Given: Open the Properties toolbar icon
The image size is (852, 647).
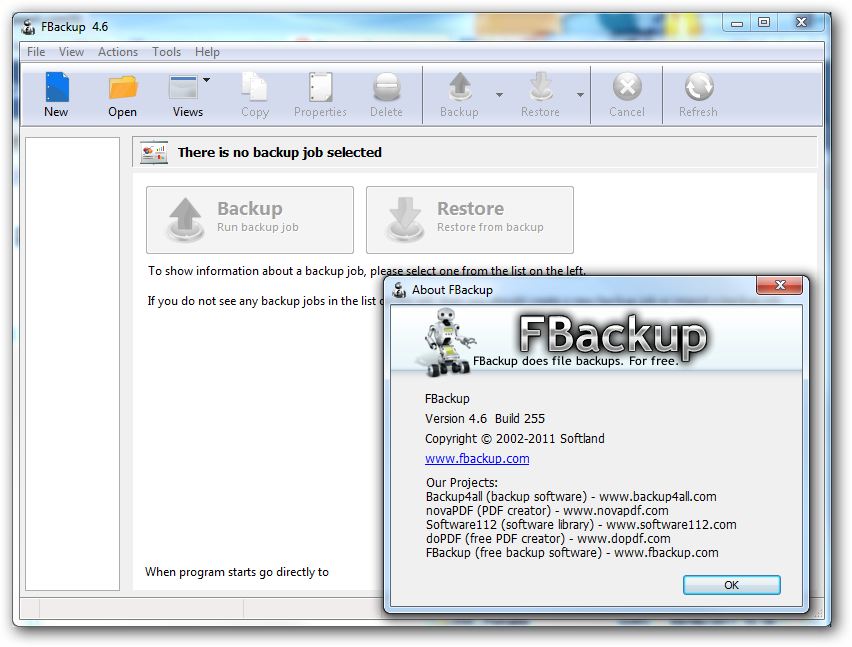Looking at the screenshot, I should tap(320, 87).
